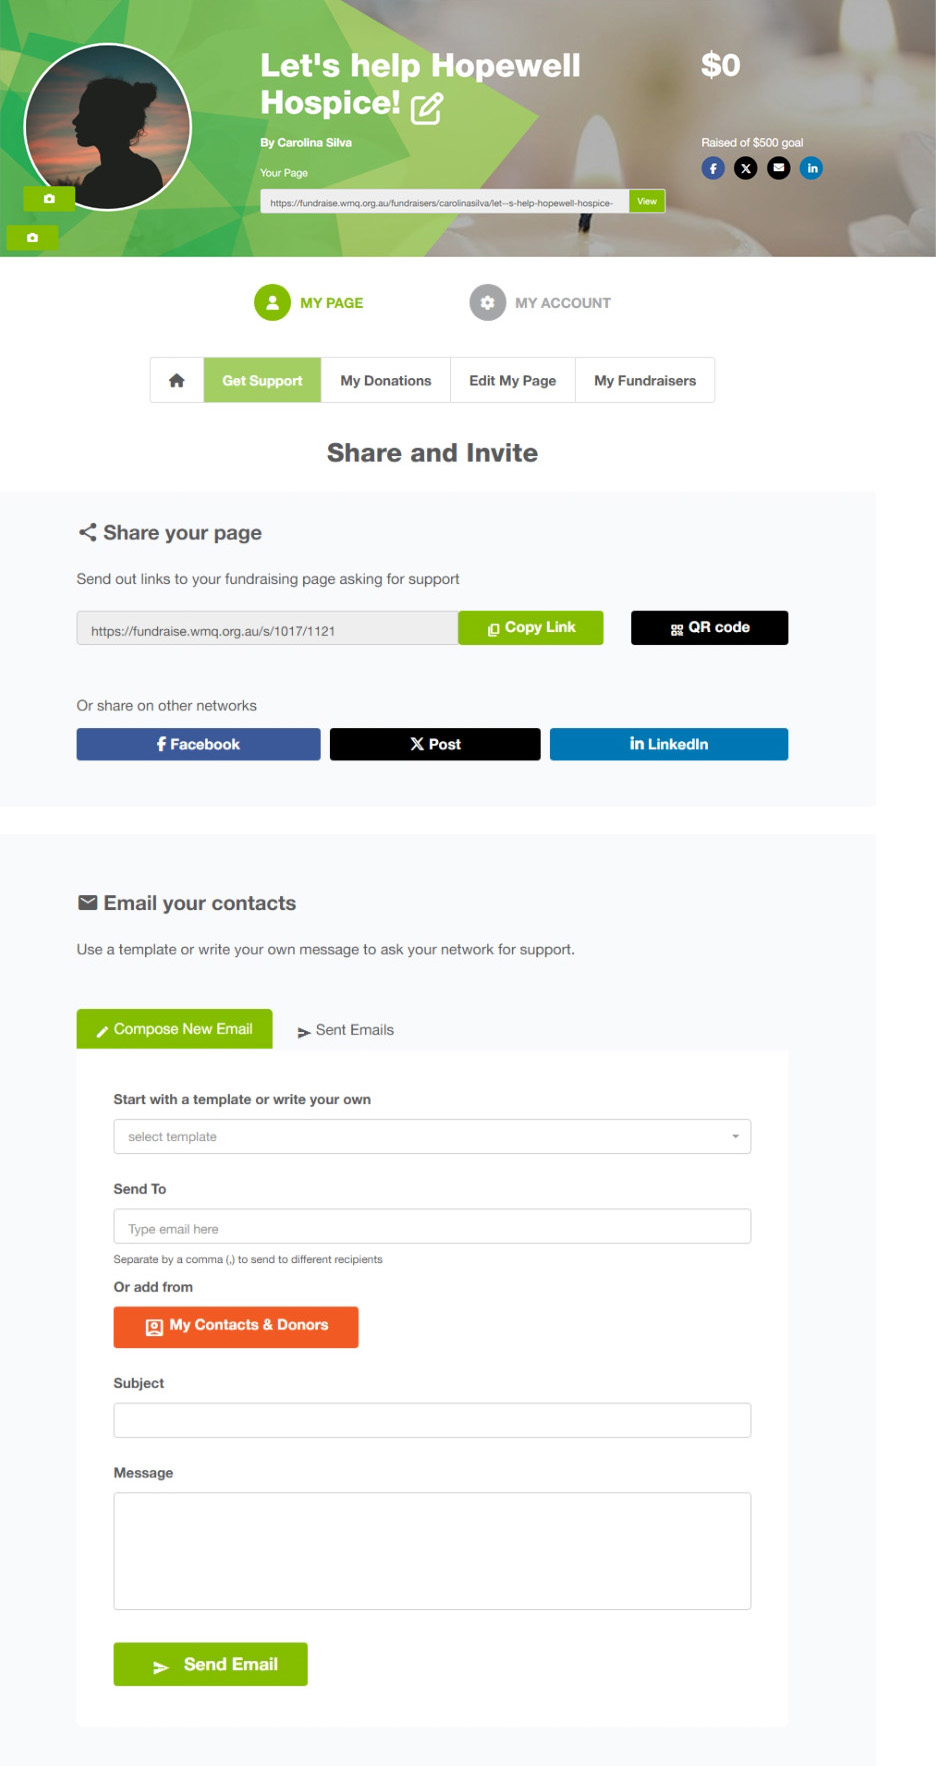Click the camera icon on profile photo

(49, 199)
